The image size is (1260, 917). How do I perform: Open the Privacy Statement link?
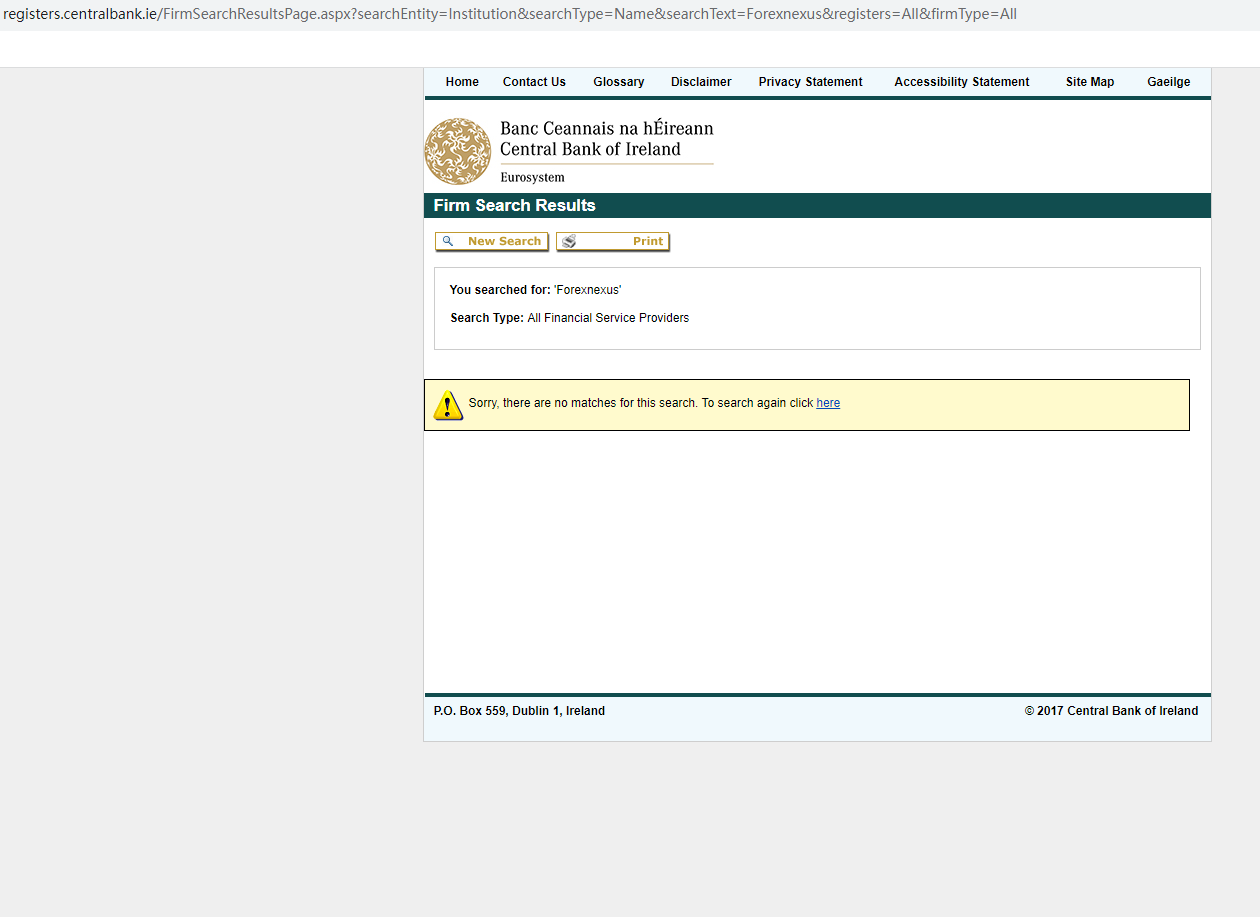point(810,82)
